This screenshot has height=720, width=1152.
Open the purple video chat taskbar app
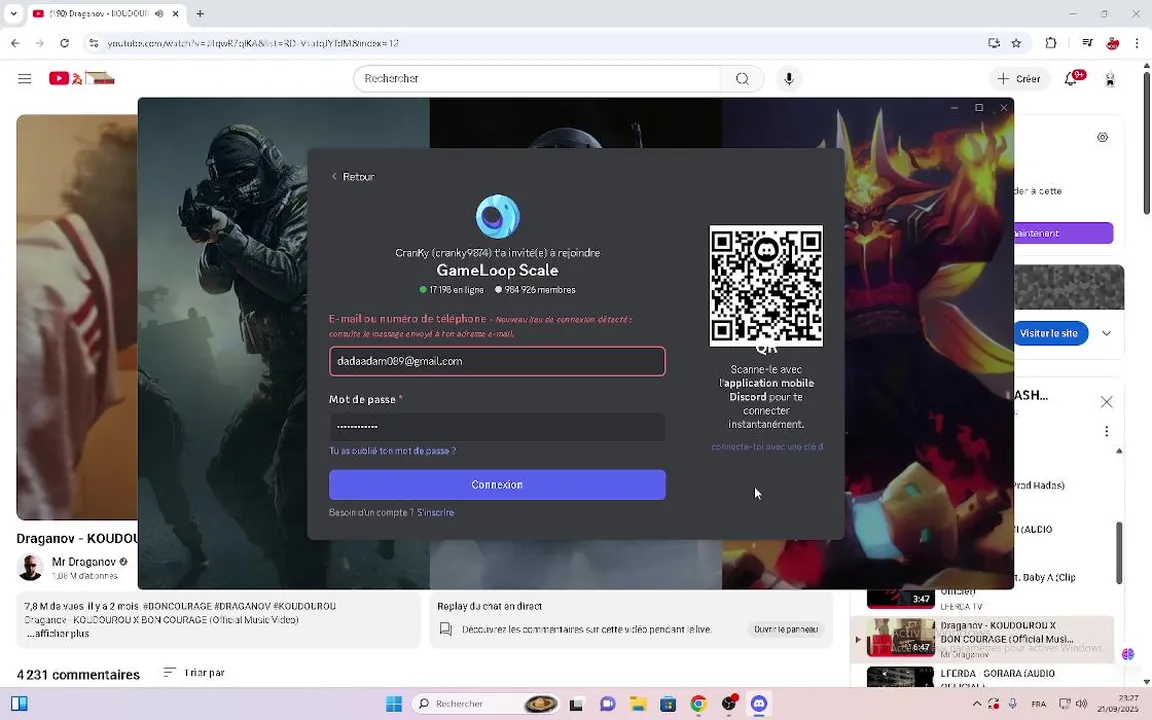pos(607,704)
